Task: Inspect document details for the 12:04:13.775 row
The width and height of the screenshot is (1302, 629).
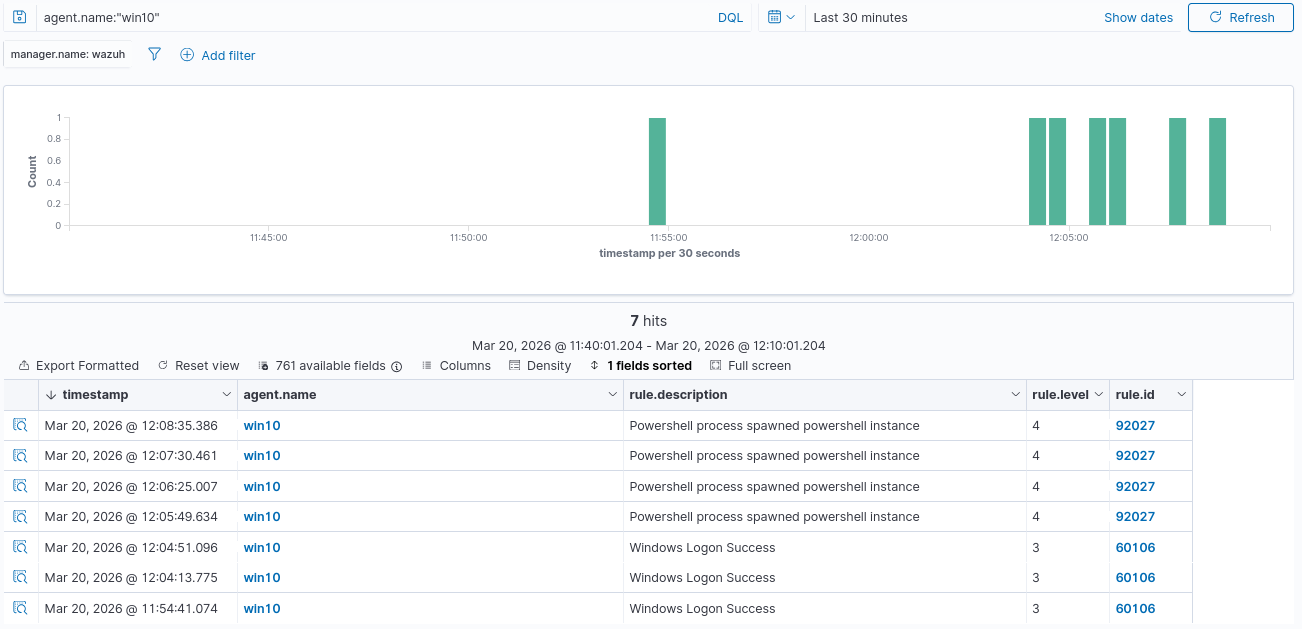Action: pyautogui.click(x=20, y=577)
